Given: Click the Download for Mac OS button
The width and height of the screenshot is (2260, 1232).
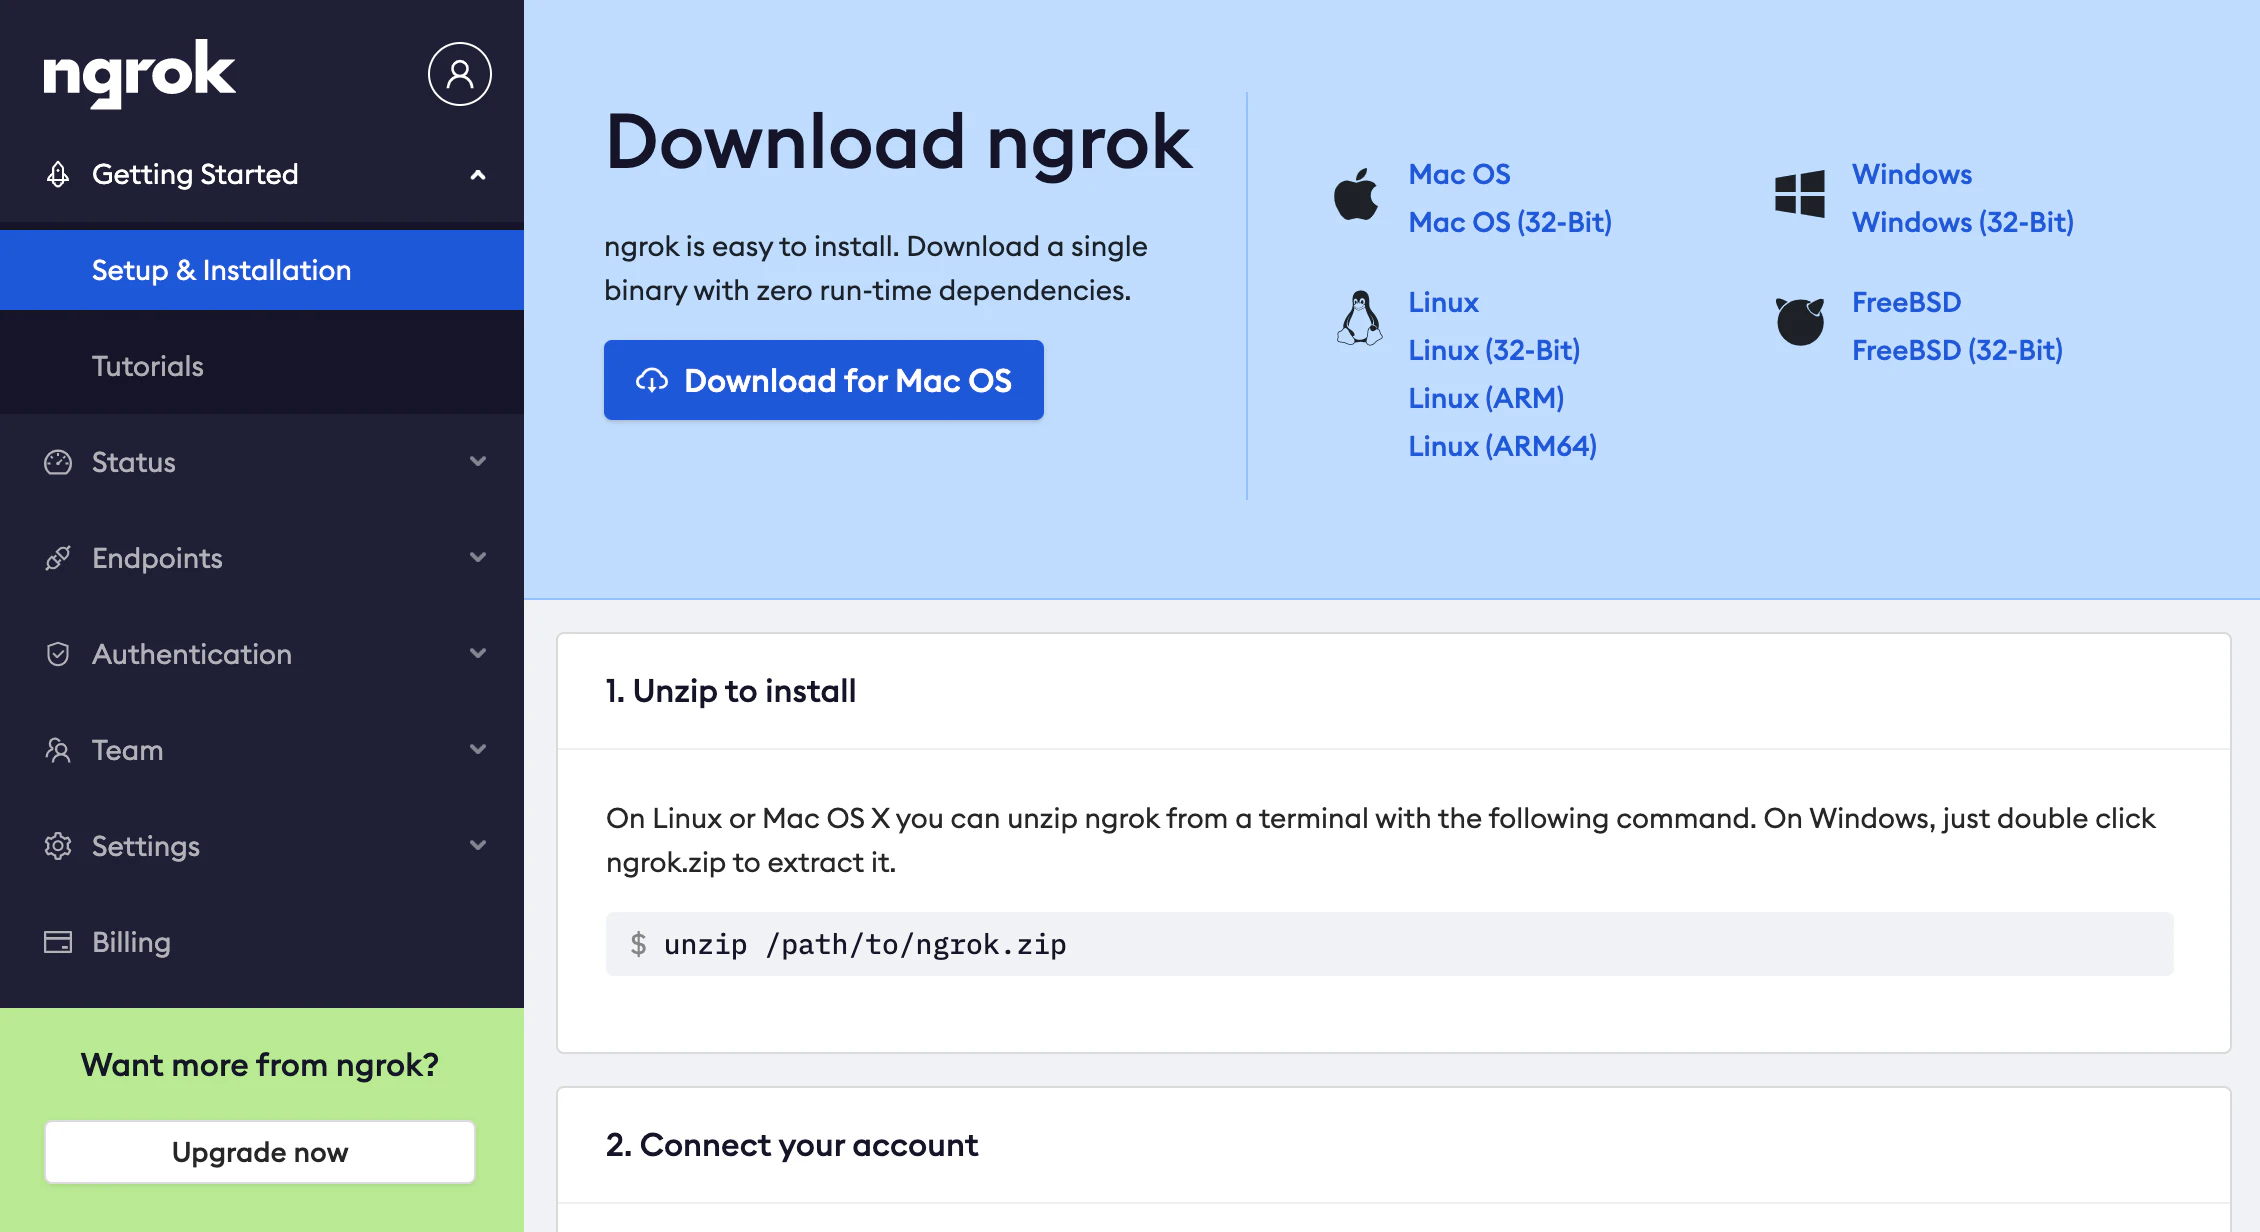Looking at the screenshot, I should 823,380.
